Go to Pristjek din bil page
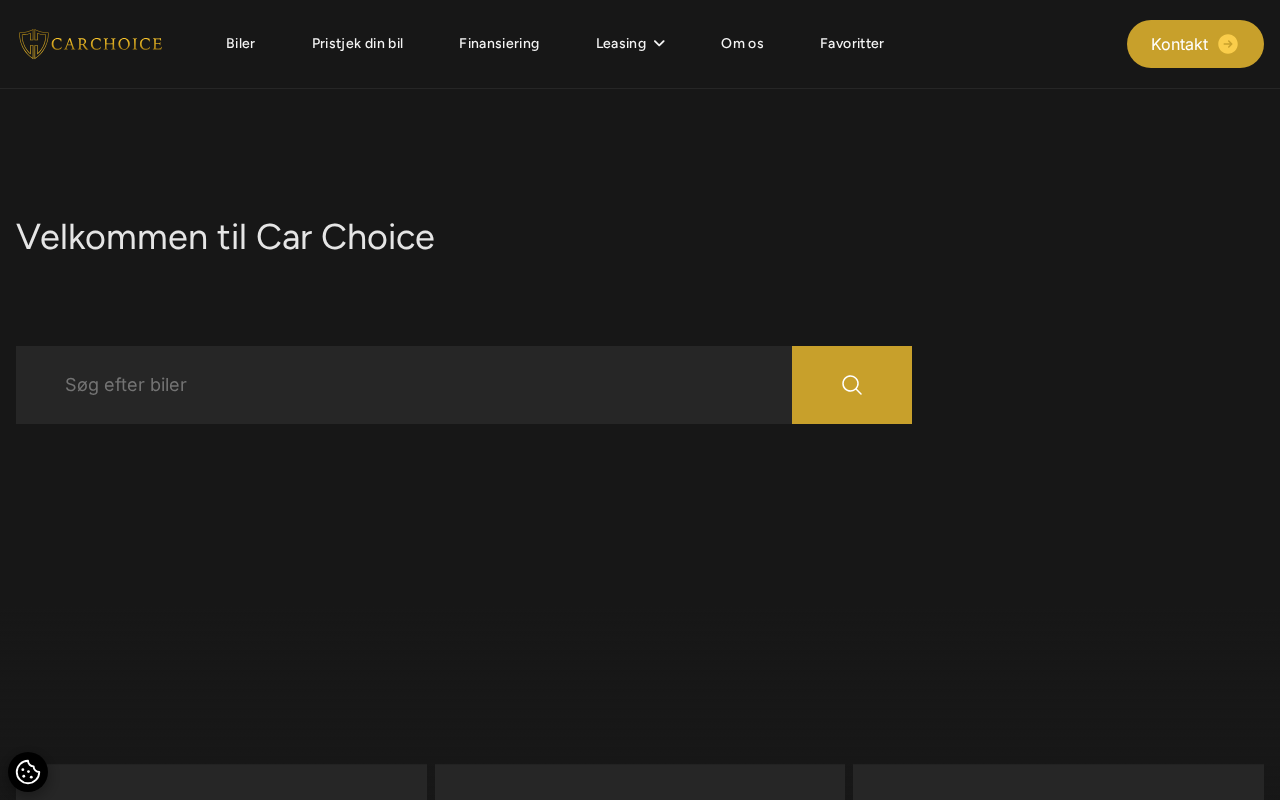1280x800 pixels. 357,43
